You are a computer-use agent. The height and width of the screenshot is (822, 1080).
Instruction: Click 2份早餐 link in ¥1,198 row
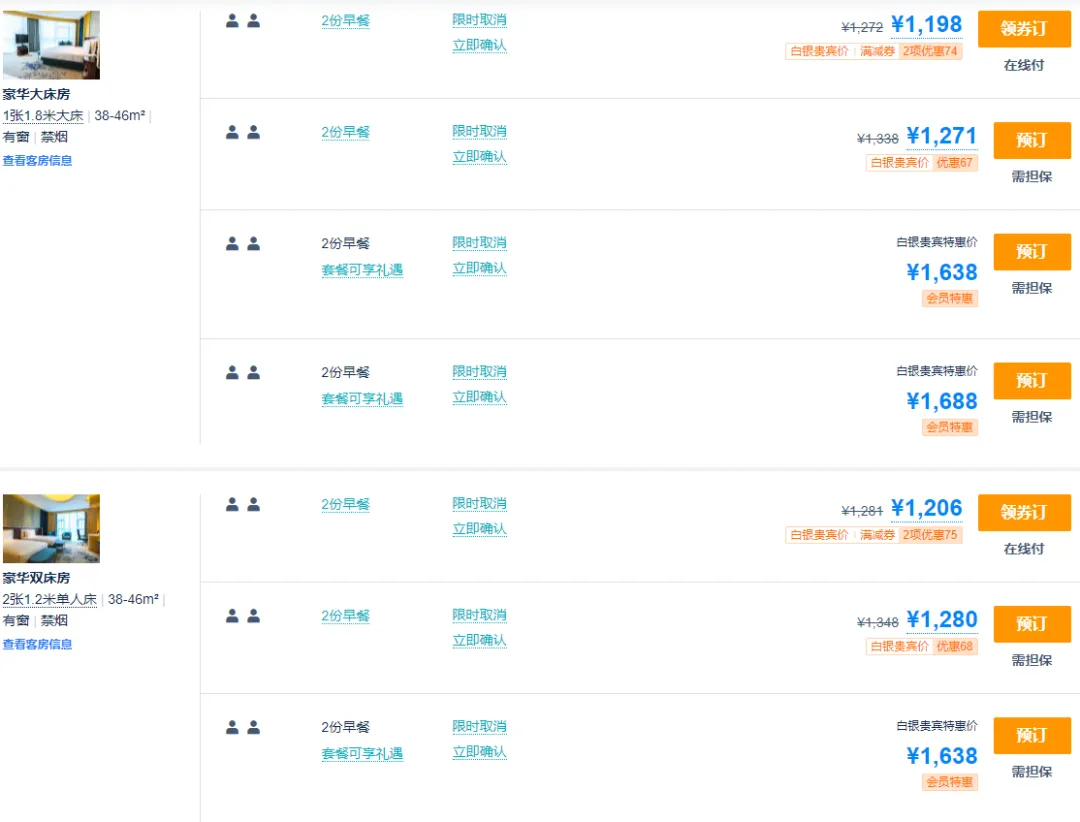pyautogui.click(x=345, y=21)
